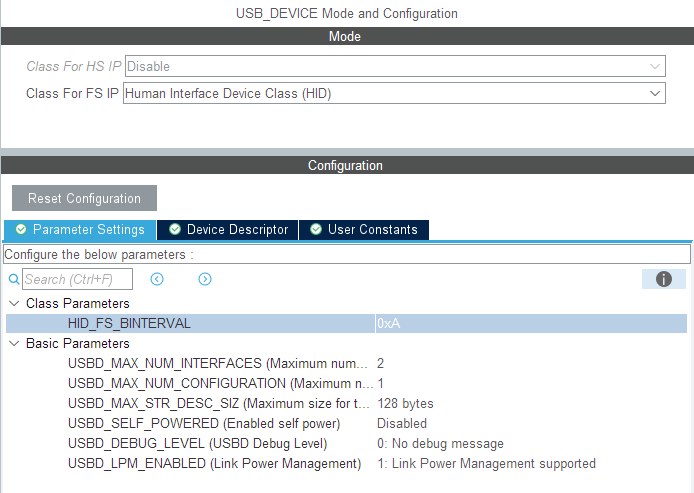The width and height of the screenshot is (694, 493).
Task: Open the info panel icon
Action: tap(663, 279)
